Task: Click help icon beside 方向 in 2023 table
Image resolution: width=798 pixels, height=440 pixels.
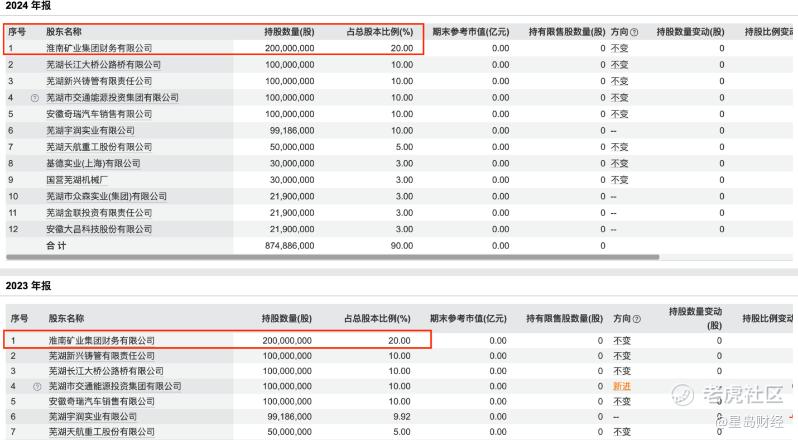Action: pyautogui.click(x=636, y=319)
